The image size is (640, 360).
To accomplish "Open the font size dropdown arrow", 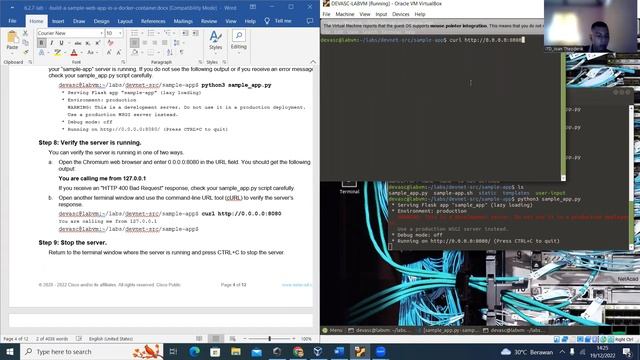I will (x=120, y=33).
